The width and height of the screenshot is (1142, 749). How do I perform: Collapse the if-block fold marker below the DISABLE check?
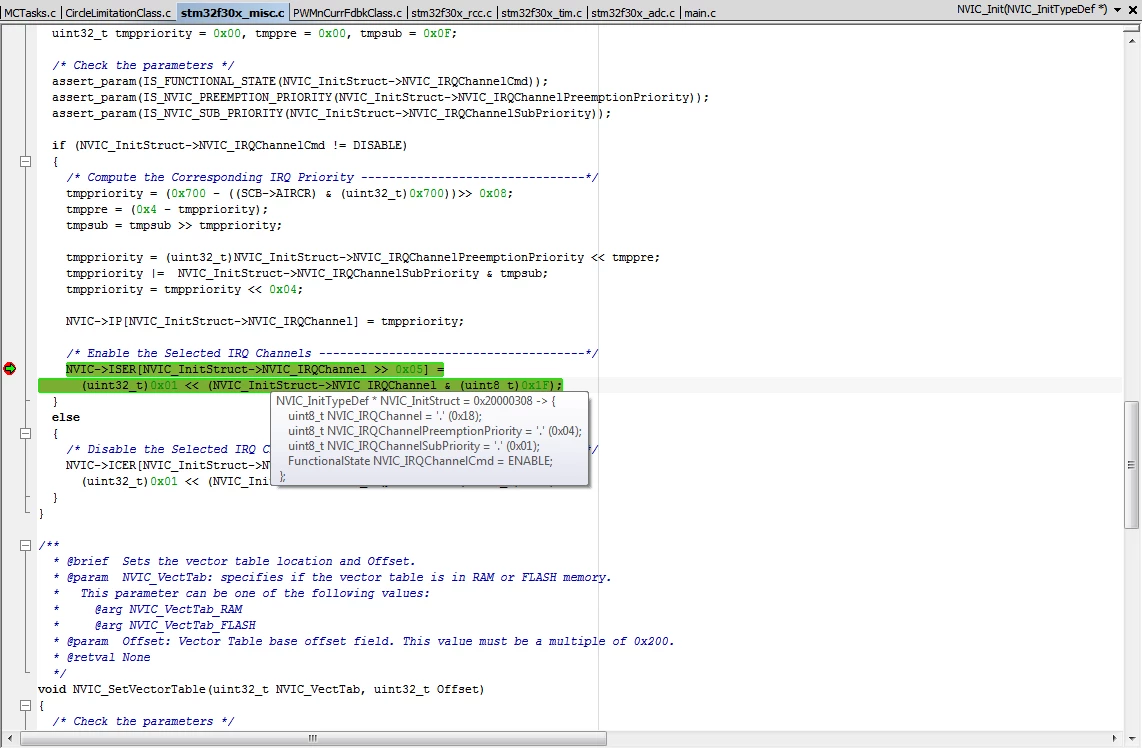point(25,162)
